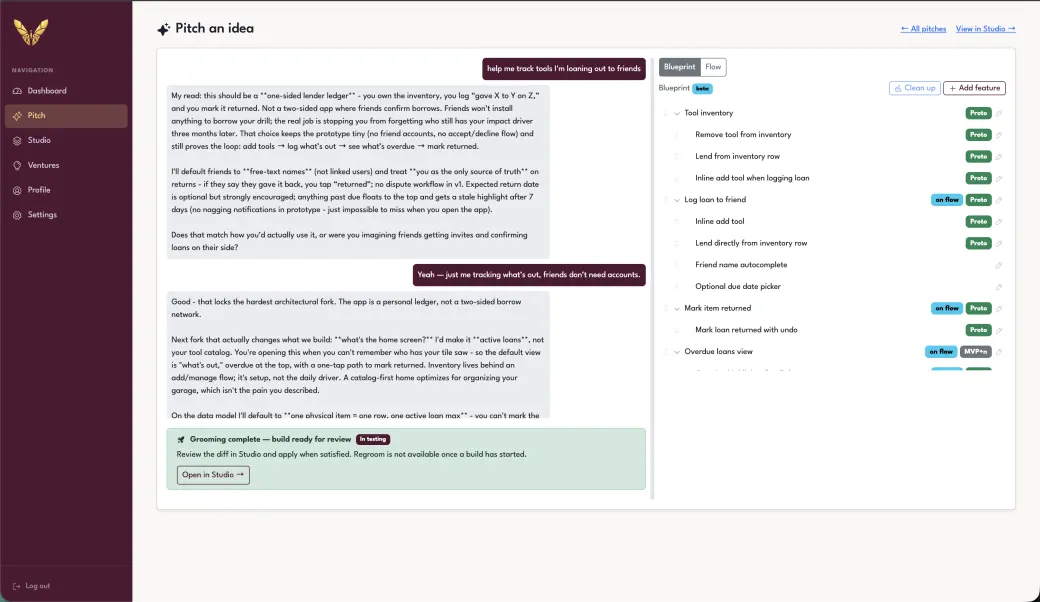This screenshot has height=602, width=1040.
Task: Open Ventures in the sidebar
Action: pos(66,165)
